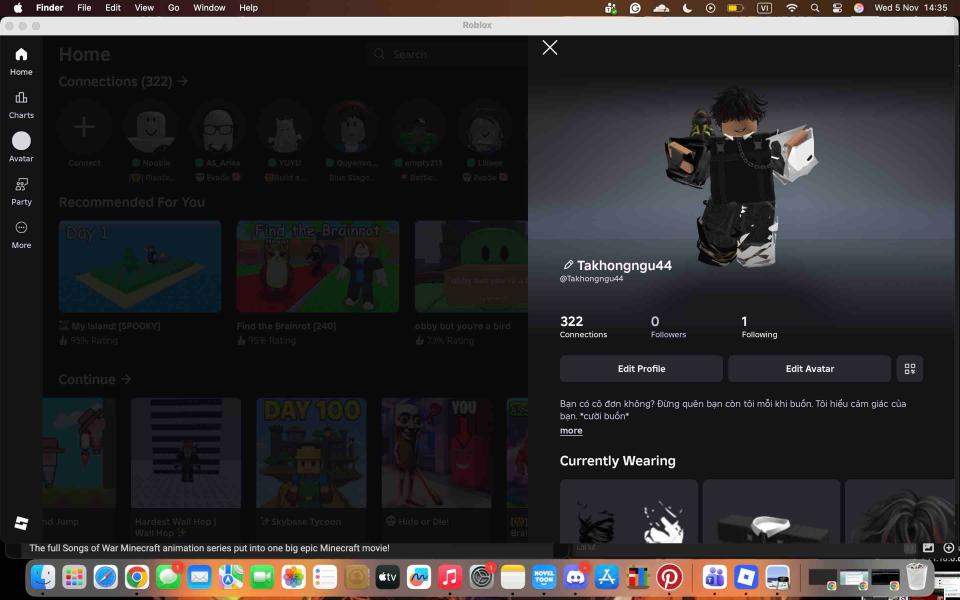
Task: Click the Connect plus icon under Connections
Action: 84,127
